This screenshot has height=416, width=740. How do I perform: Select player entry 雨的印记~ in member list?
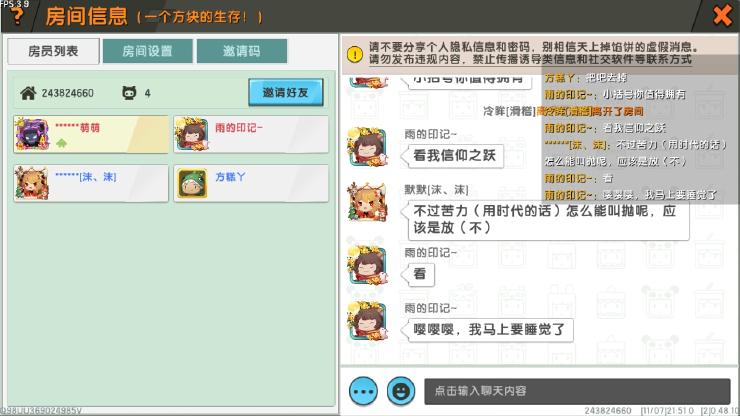[251, 134]
